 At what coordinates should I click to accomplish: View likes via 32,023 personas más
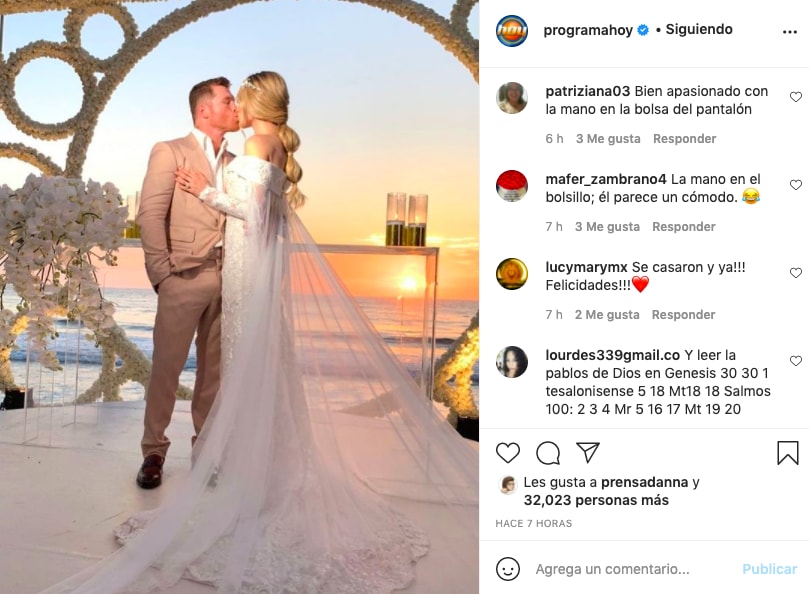click(596, 500)
